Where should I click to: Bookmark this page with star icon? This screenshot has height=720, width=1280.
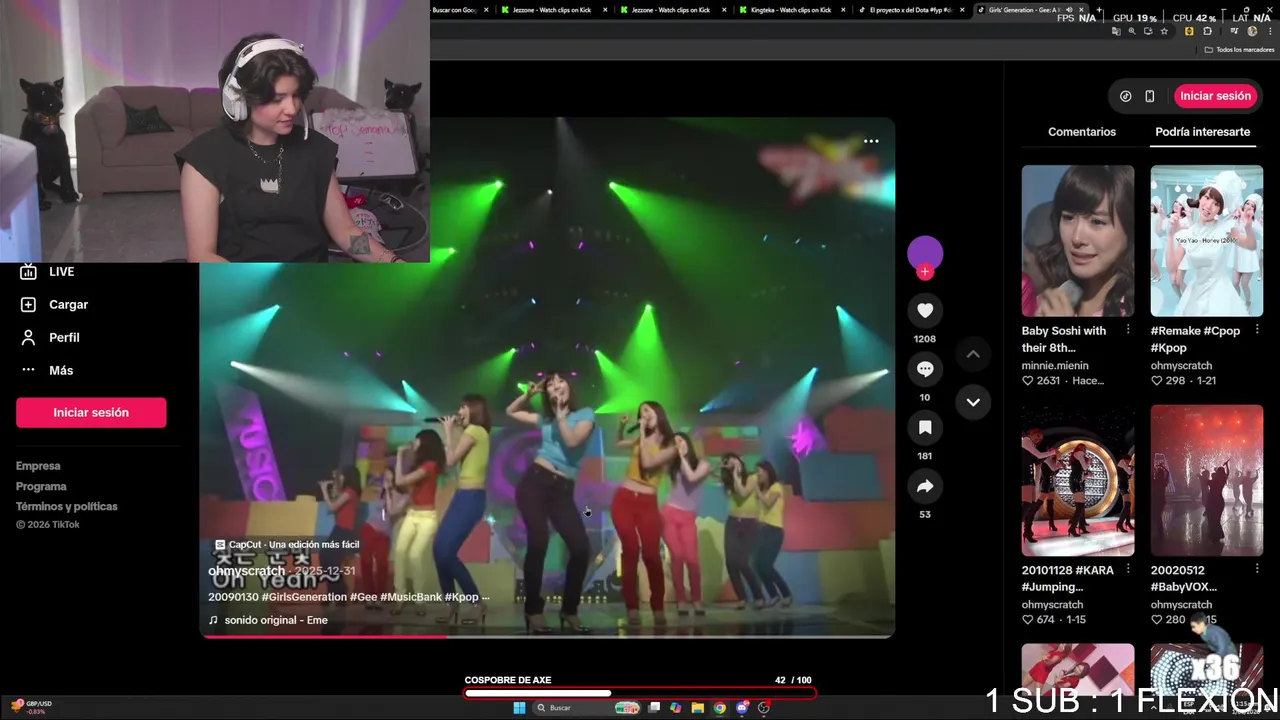[1164, 31]
